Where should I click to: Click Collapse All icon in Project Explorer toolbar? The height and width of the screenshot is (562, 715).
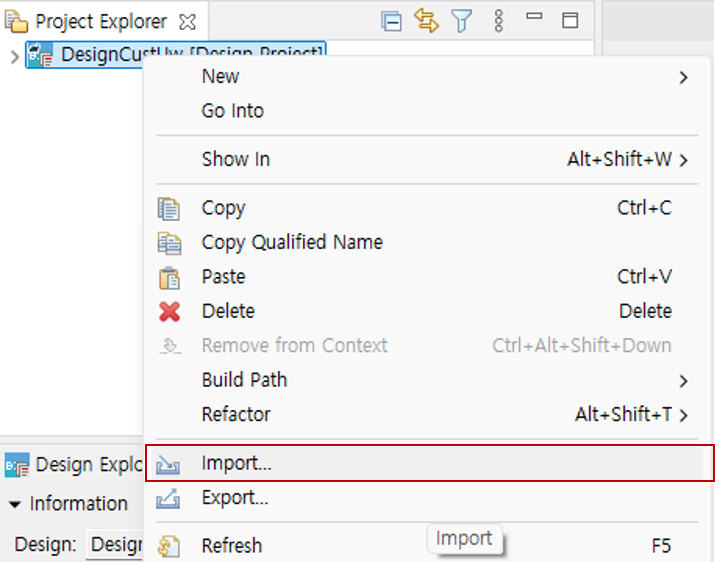tap(392, 21)
